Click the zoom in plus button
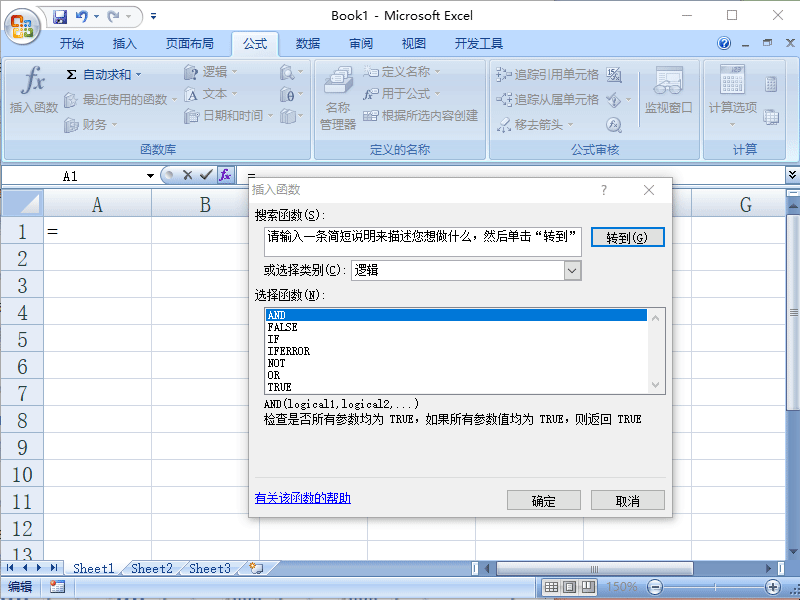The image size is (800, 600). pos(773,587)
